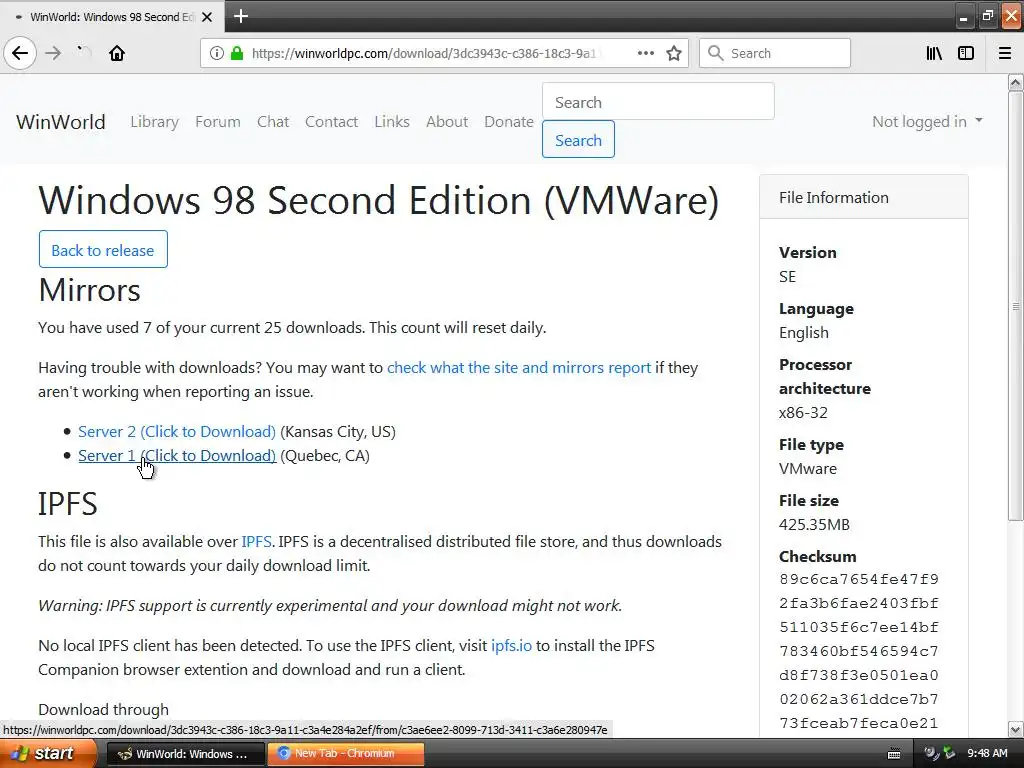Open a new tab with plus icon
The image size is (1024, 768).
click(240, 16)
